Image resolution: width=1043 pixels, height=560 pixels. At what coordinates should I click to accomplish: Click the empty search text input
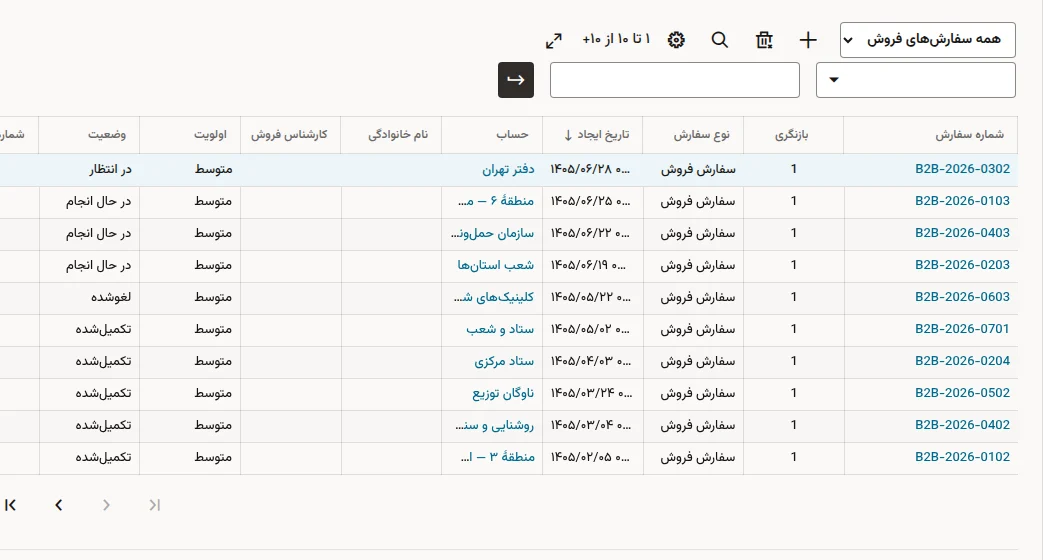[x=674, y=80]
